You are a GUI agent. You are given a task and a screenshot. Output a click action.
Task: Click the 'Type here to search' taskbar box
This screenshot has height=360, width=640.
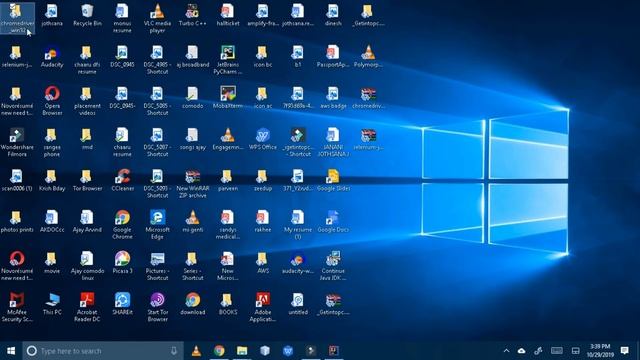click(x=103, y=351)
